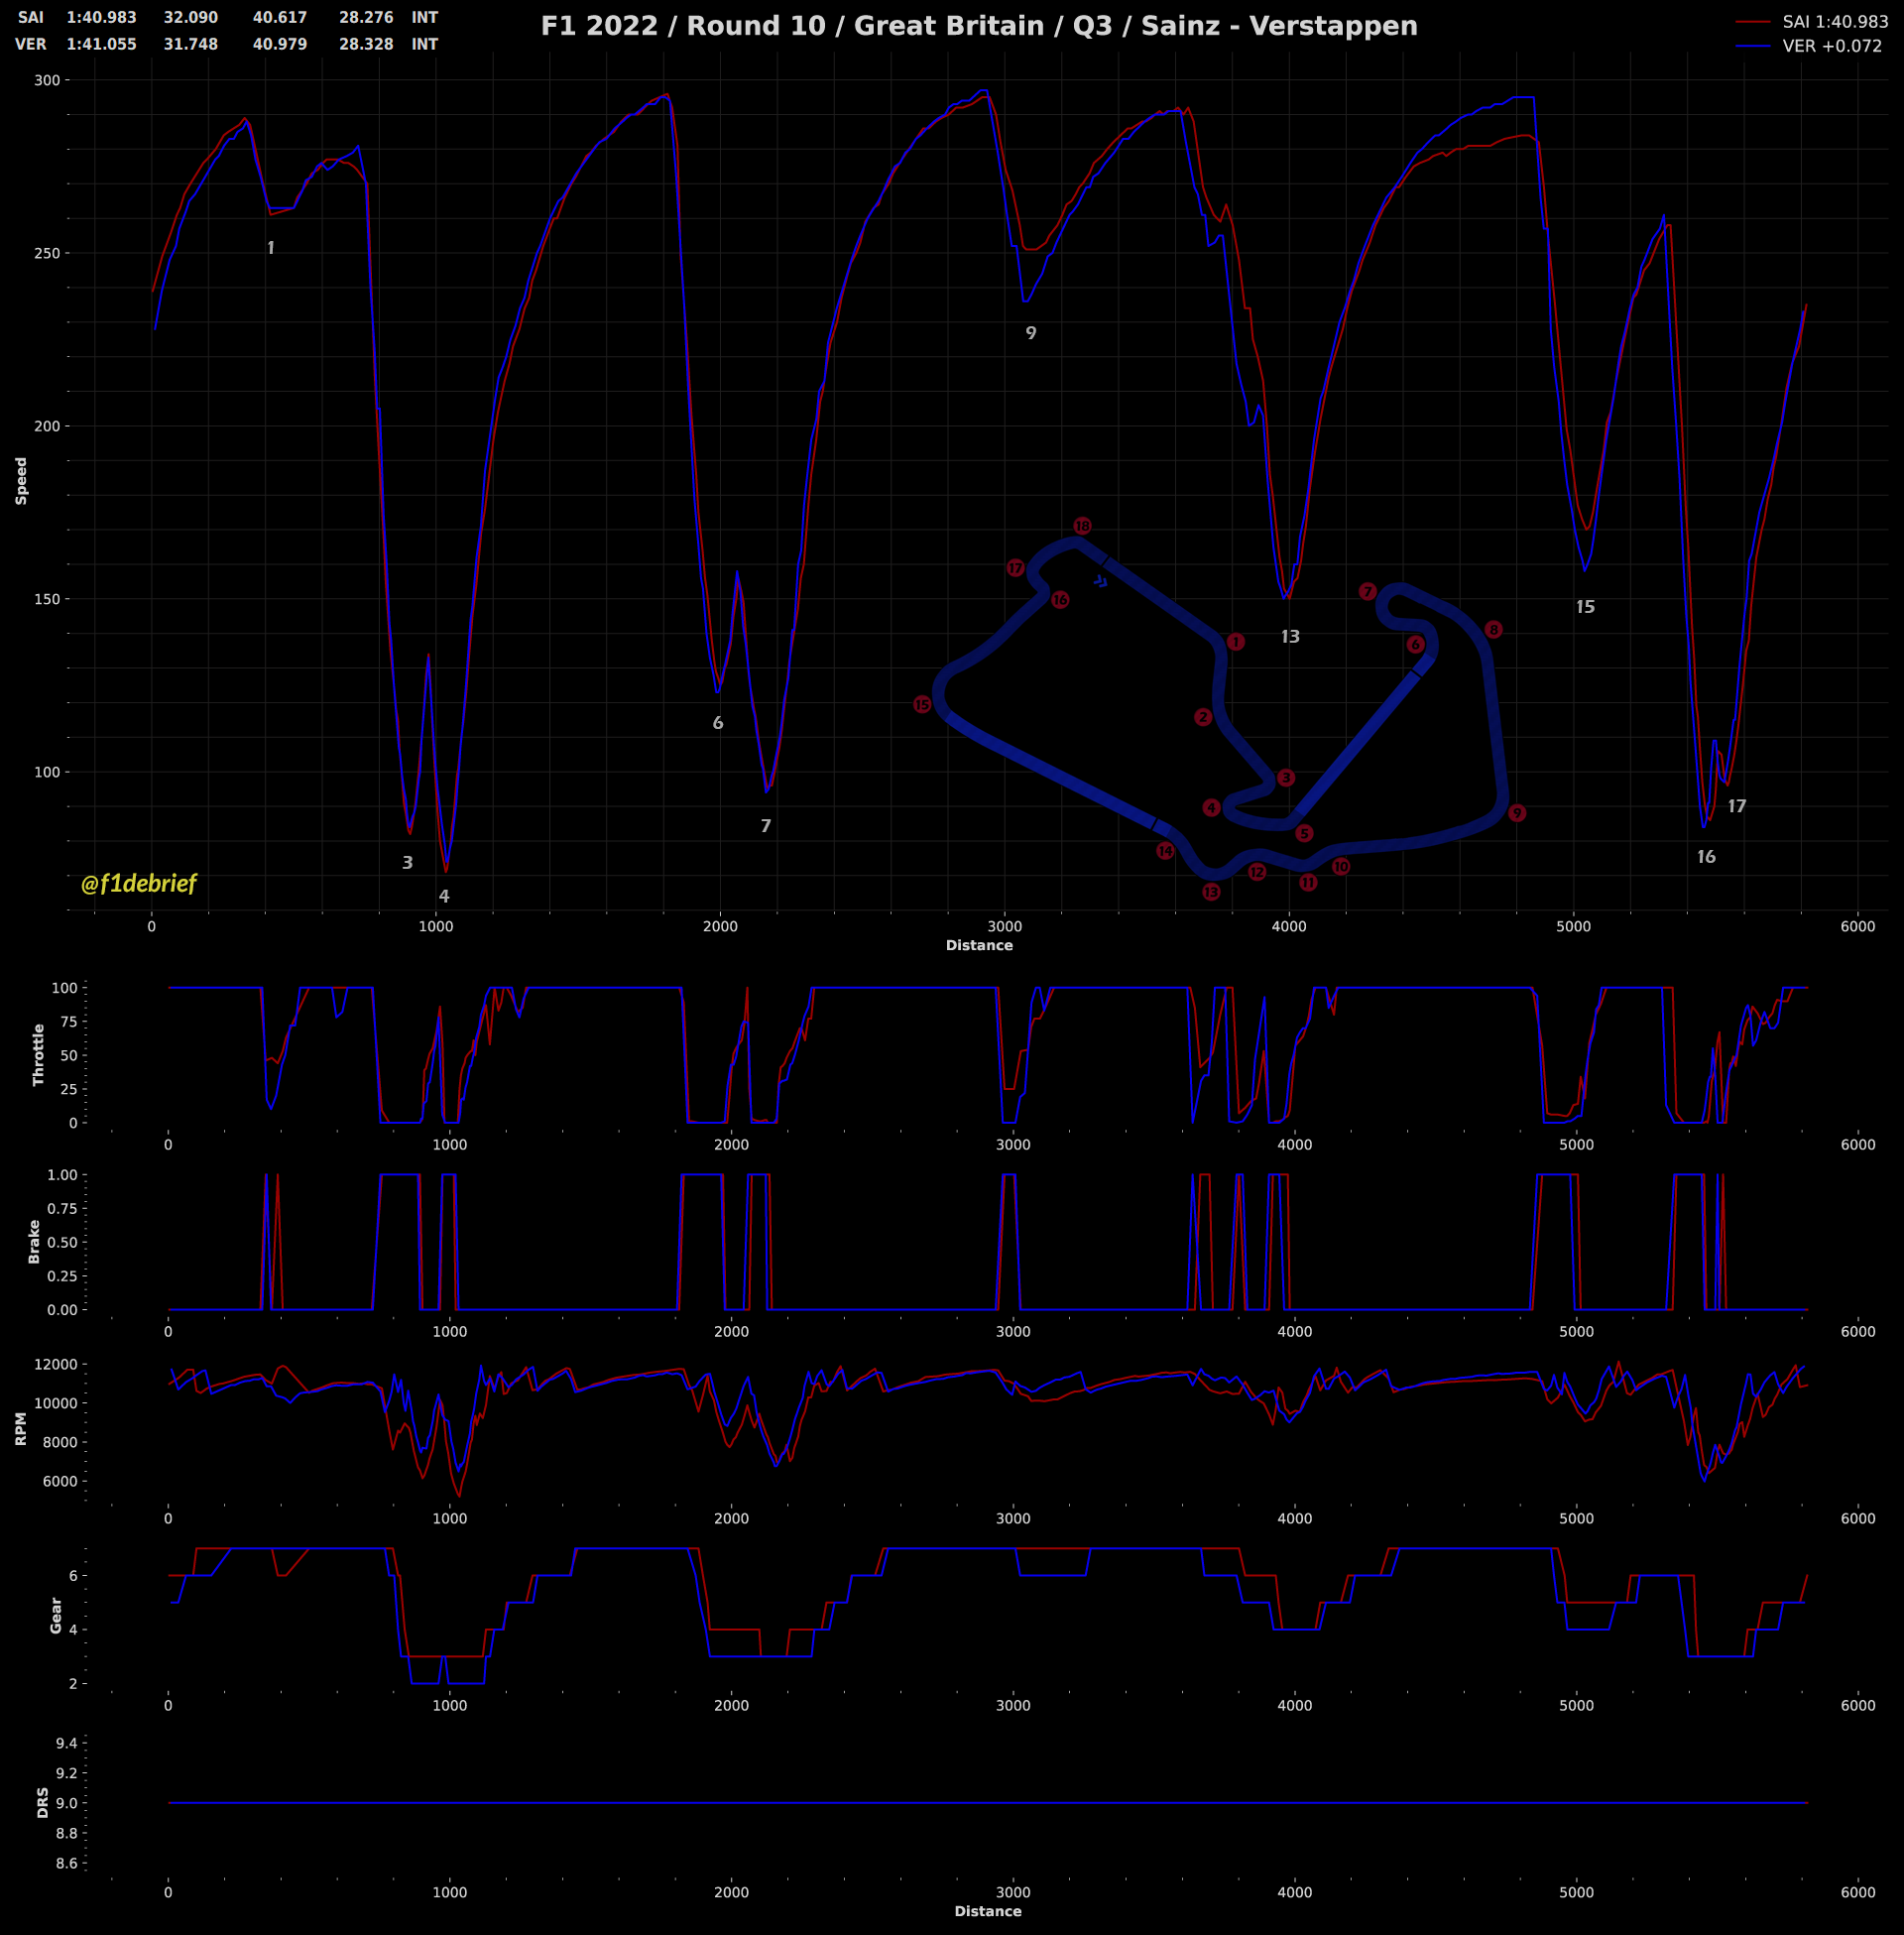Click the 75 tick on Throttle axis
Screen dimensions: 1904x1935
(x=68, y=1021)
